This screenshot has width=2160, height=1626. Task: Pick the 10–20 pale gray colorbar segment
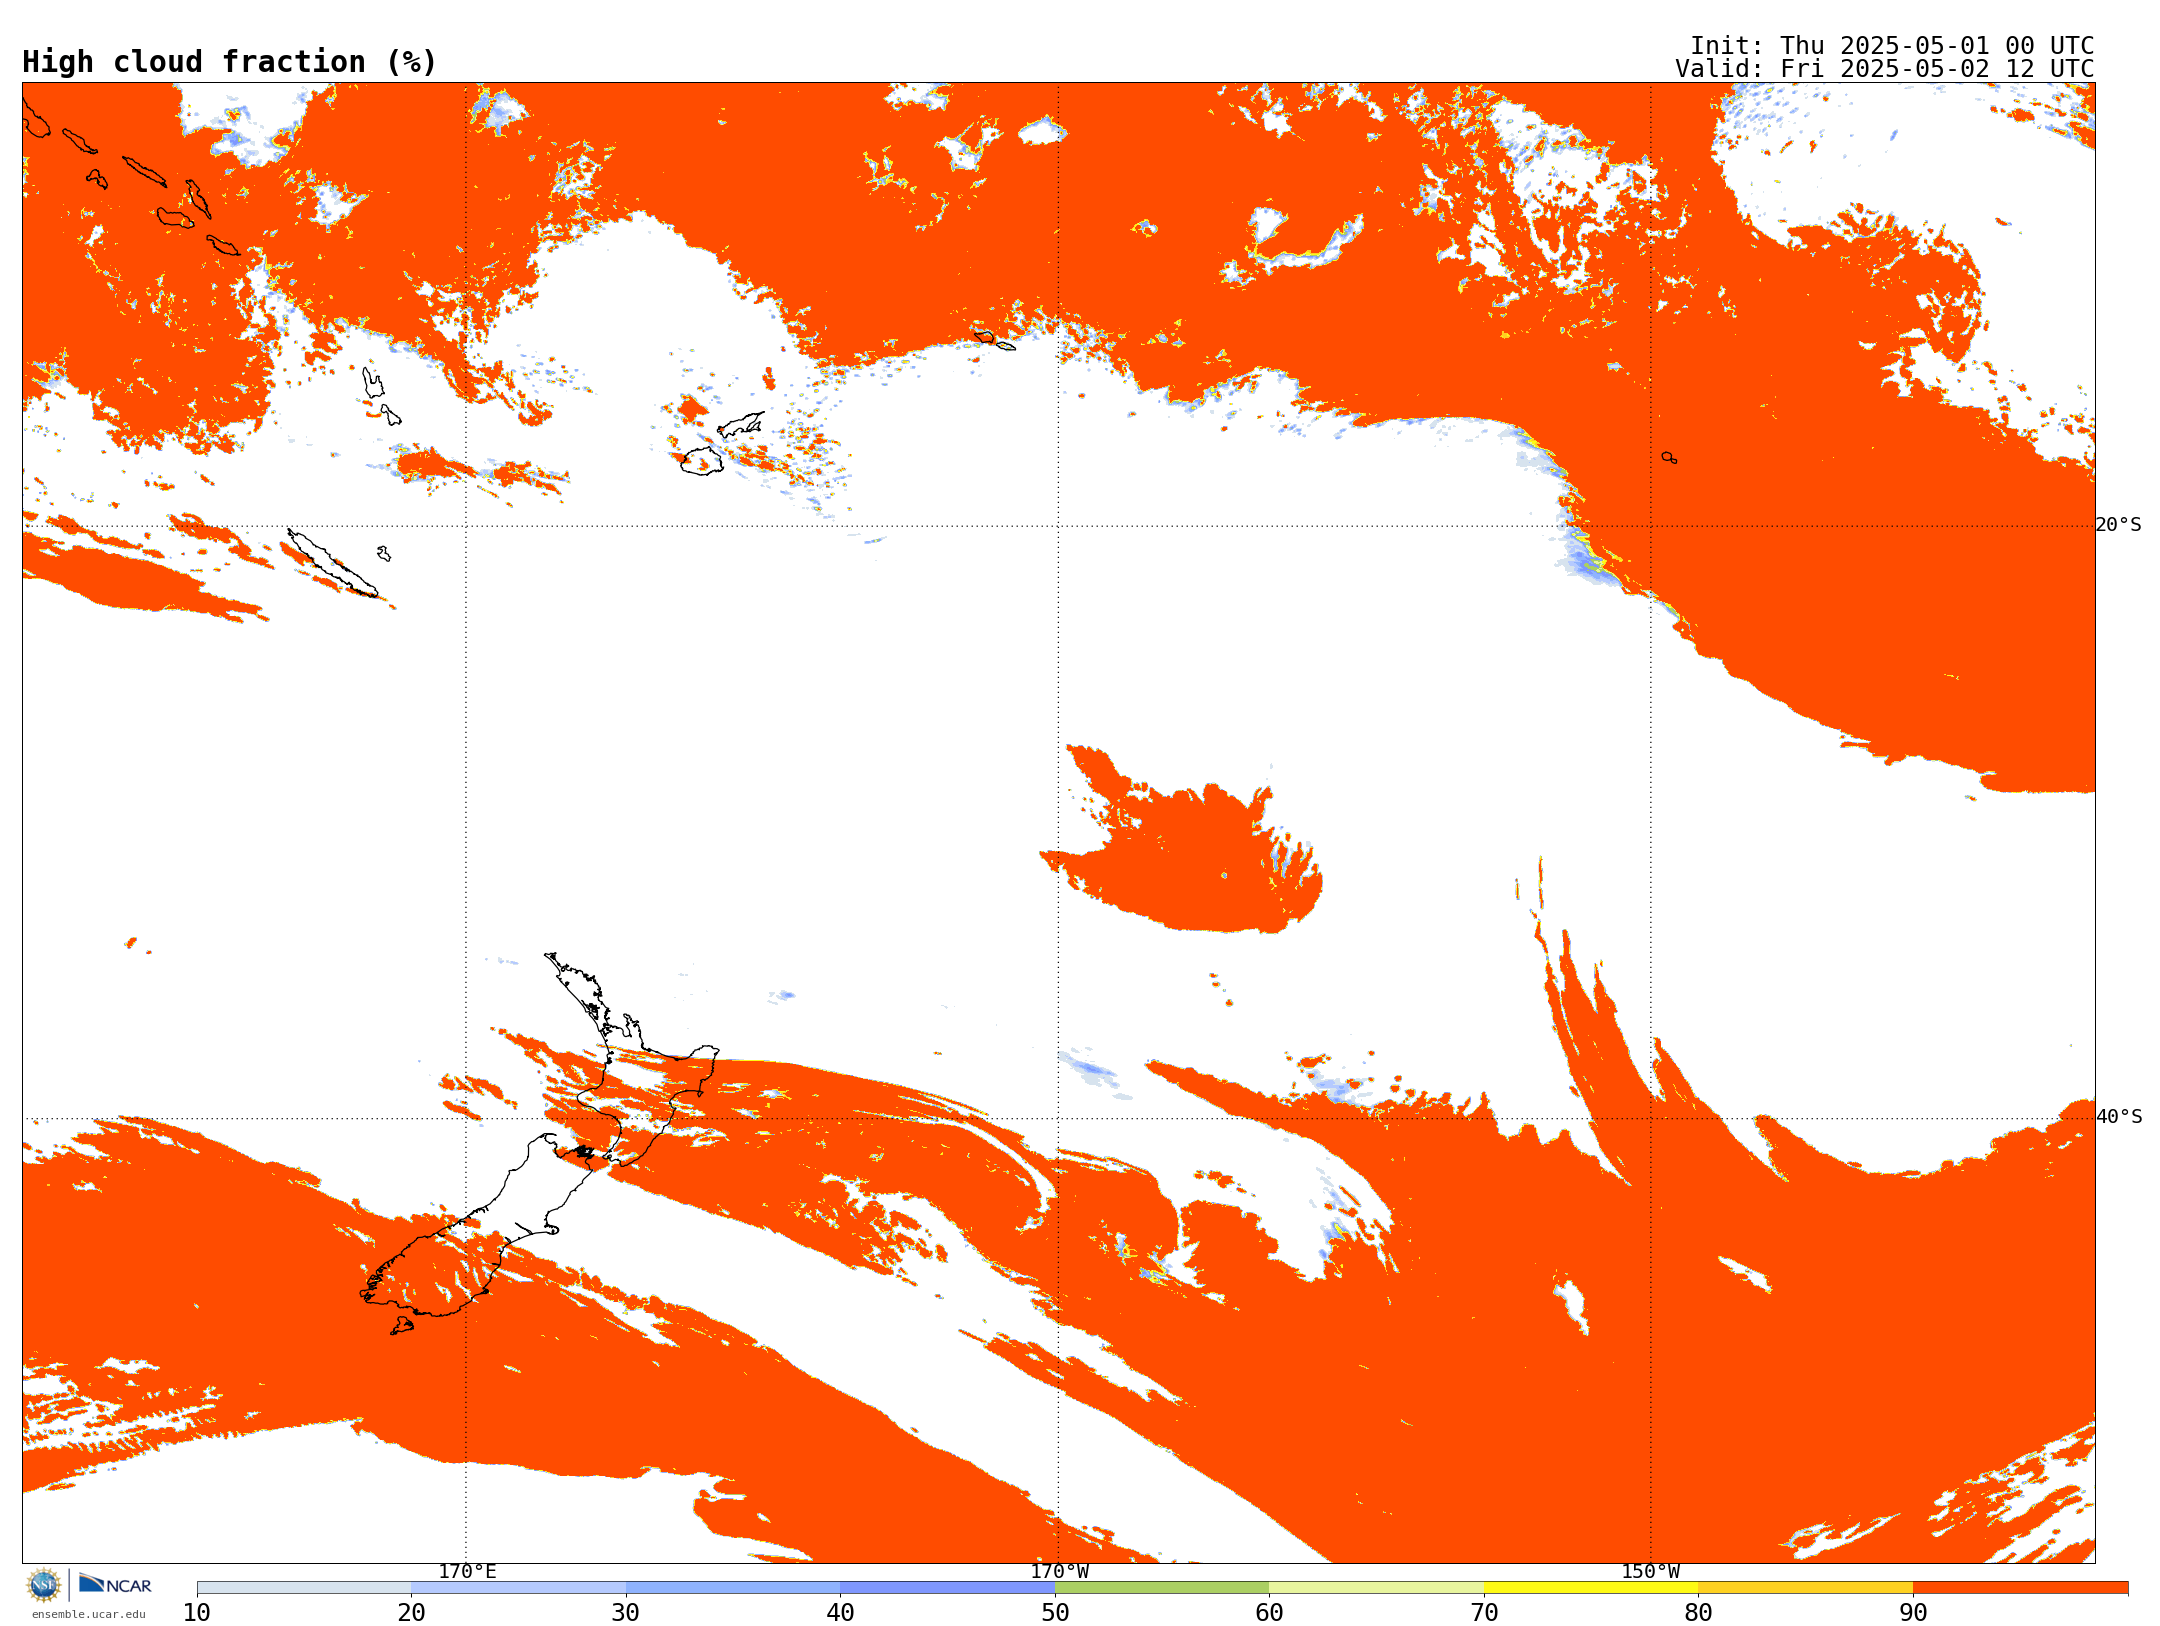point(304,1588)
